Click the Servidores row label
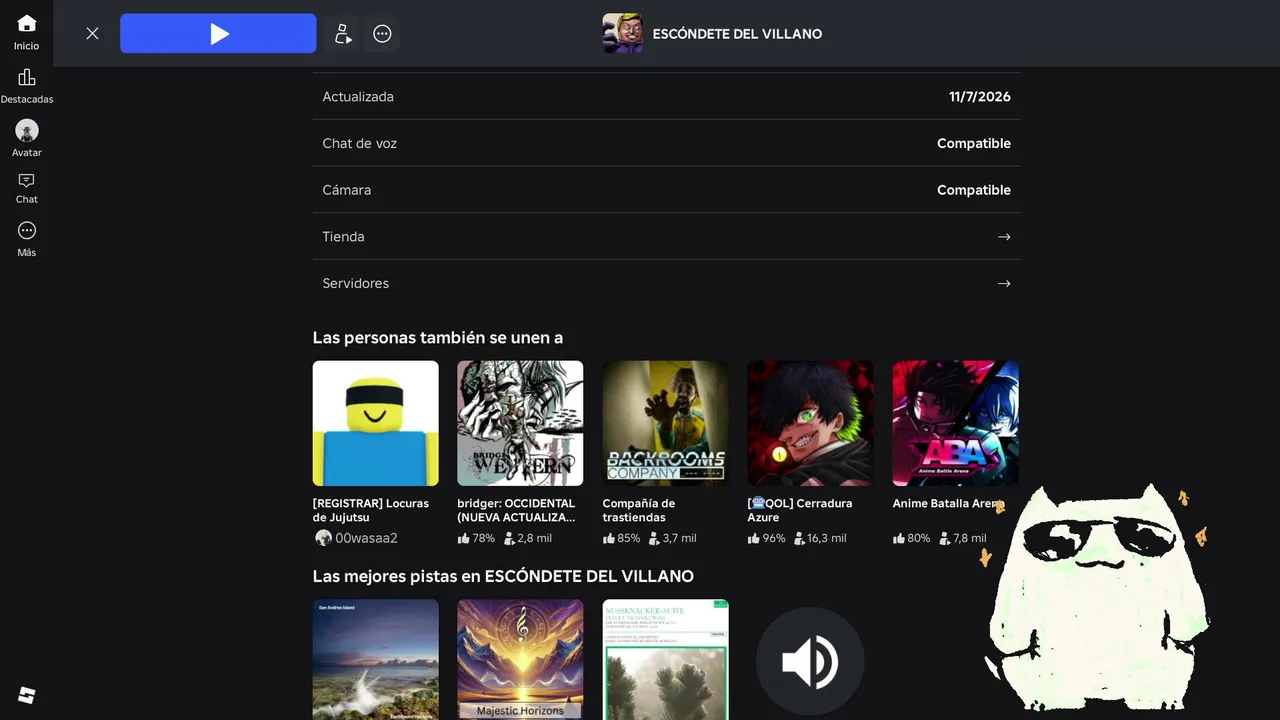The height and width of the screenshot is (720, 1280). 355,284
